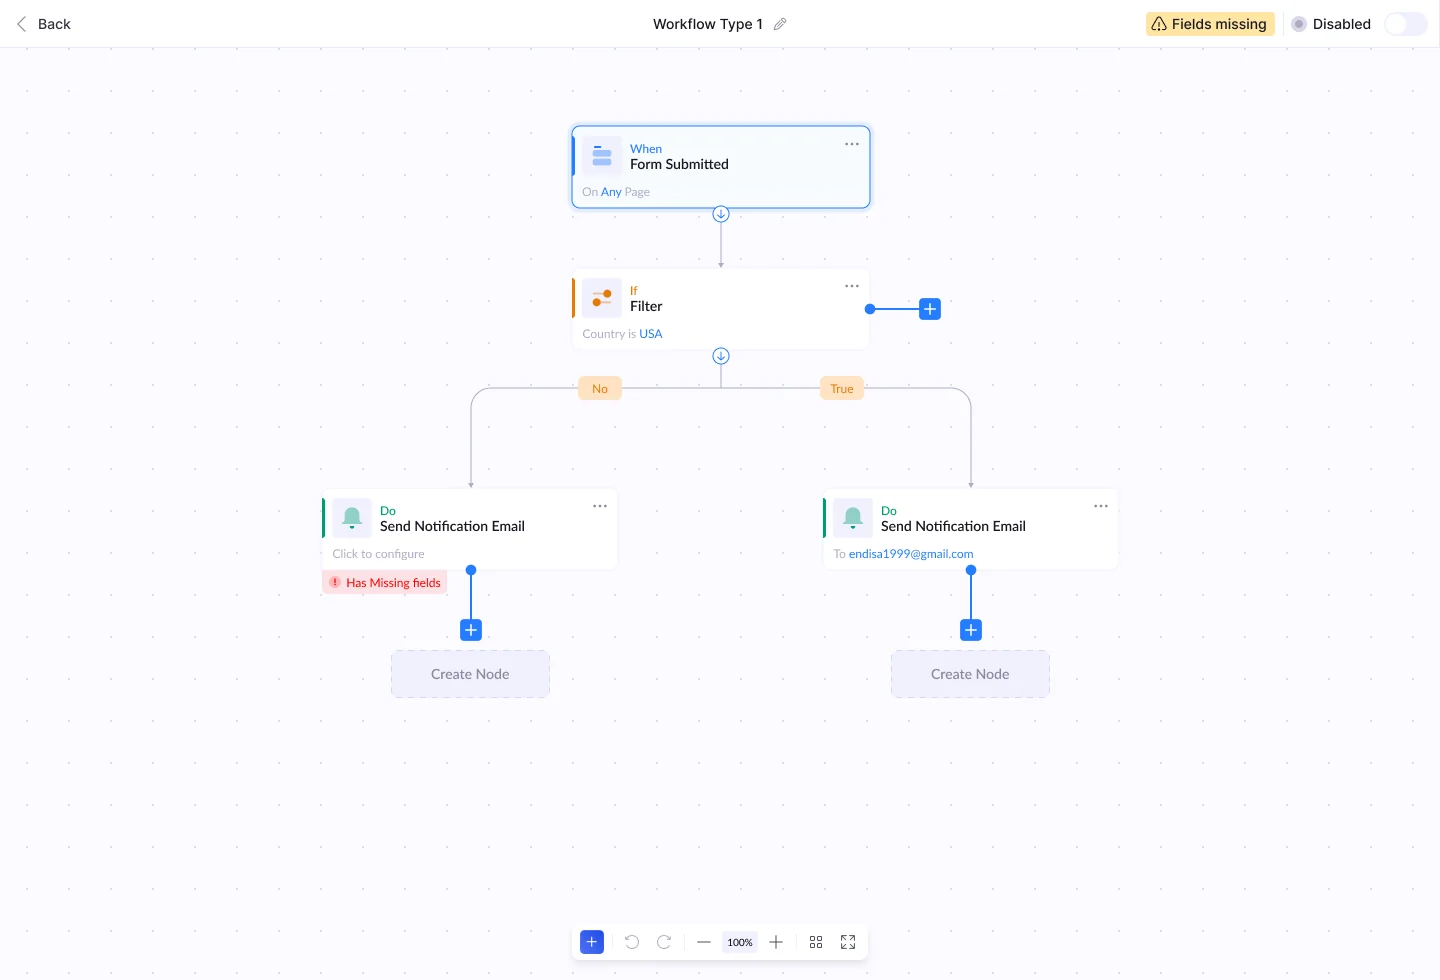This screenshot has height=980, width=1440.
Task: Auto-arrange nodes with the grid icon
Action: 816,942
